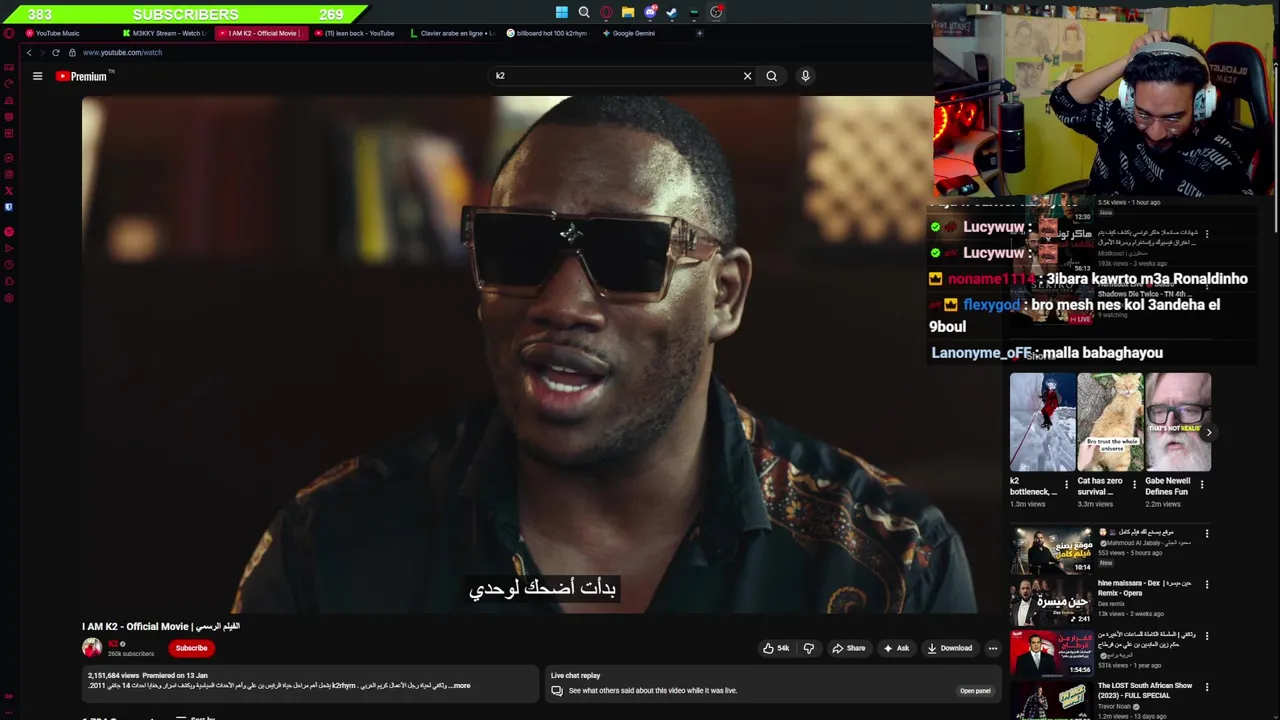Open the billboard hot 100 k2rhym tab
The width and height of the screenshot is (1280, 720).
click(548, 33)
